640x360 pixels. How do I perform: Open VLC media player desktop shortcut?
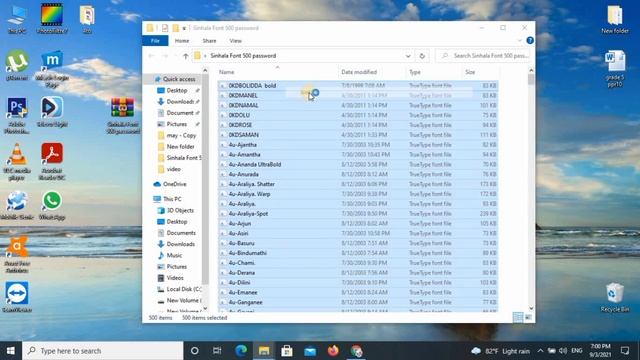pos(17,162)
